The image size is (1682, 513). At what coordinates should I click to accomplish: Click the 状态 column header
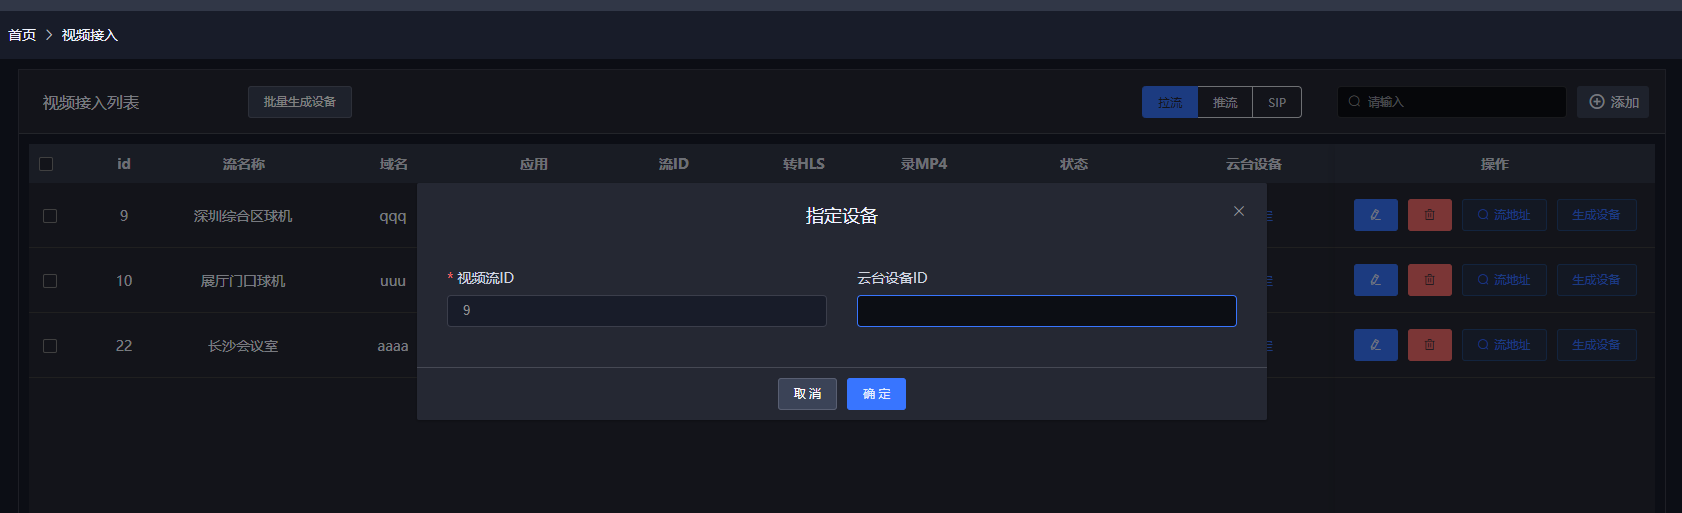[x=1074, y=164]
